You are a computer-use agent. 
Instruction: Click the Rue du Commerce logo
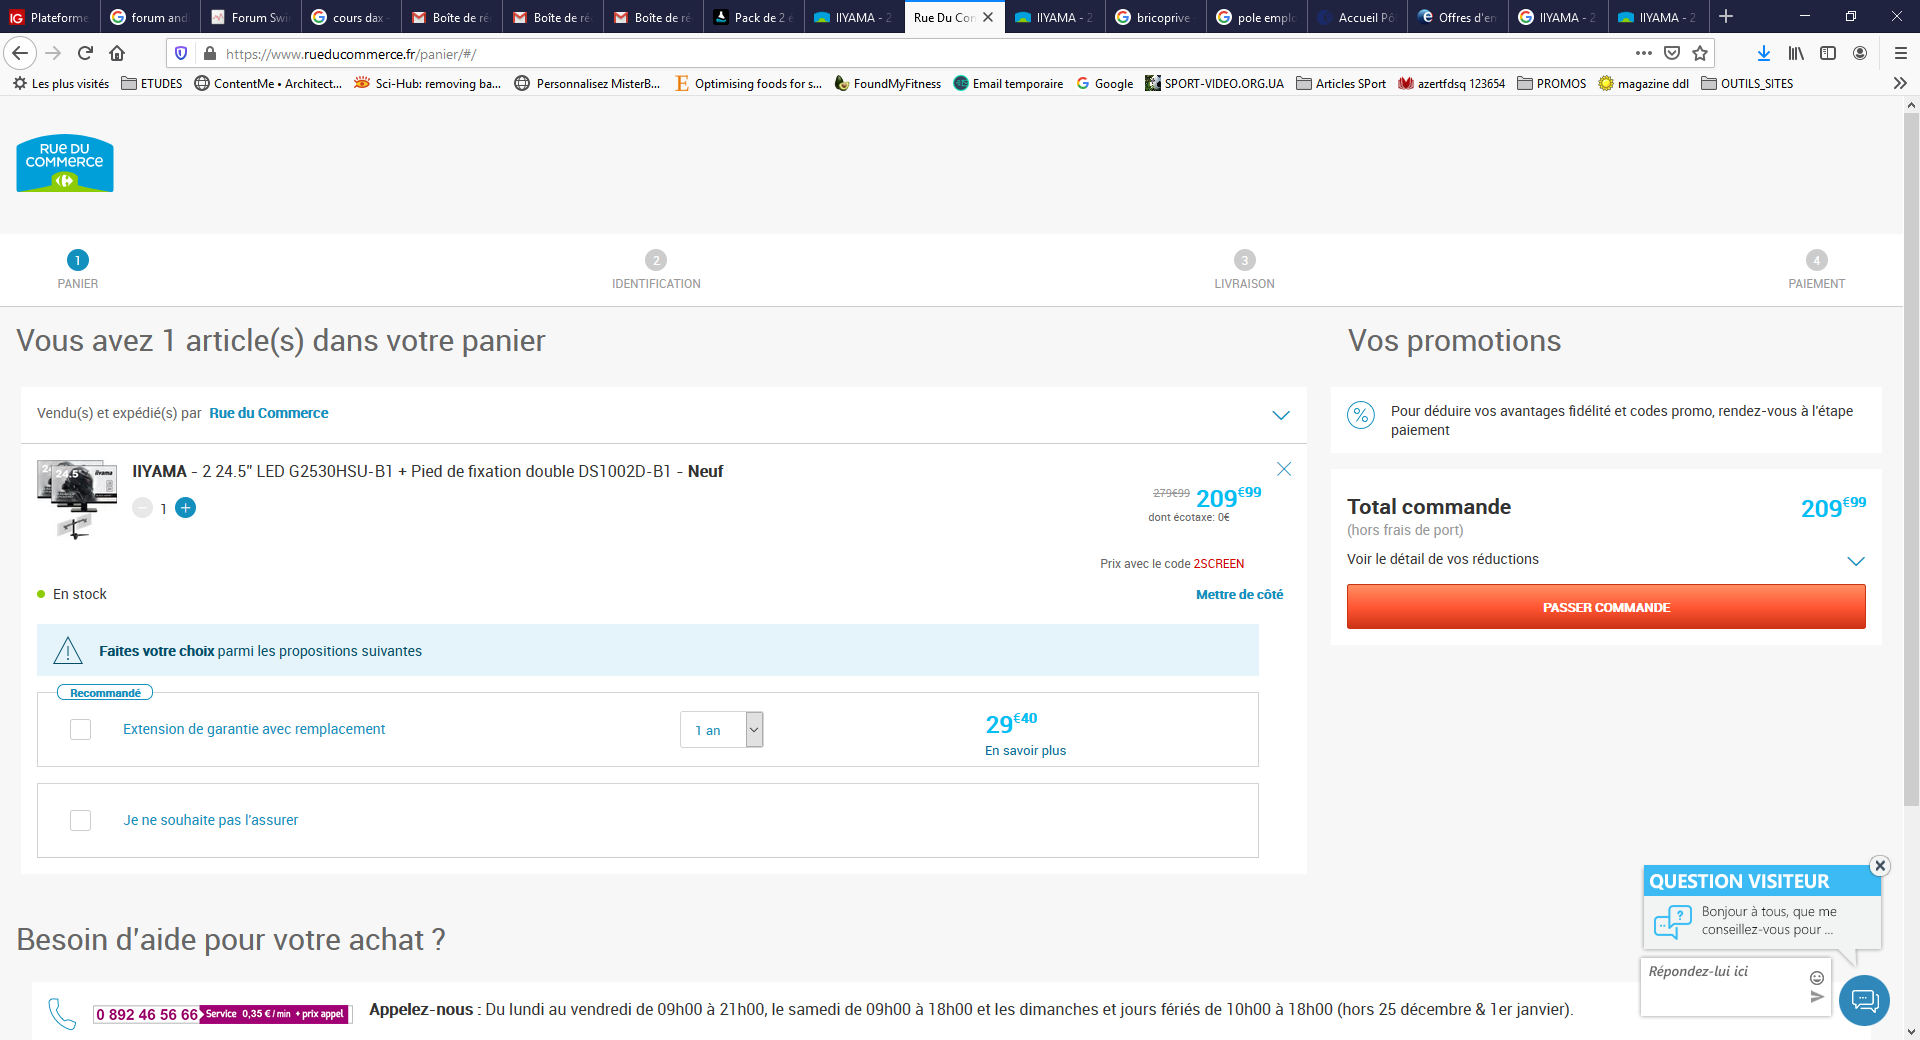pyautogui.click(x=65, y=163)
